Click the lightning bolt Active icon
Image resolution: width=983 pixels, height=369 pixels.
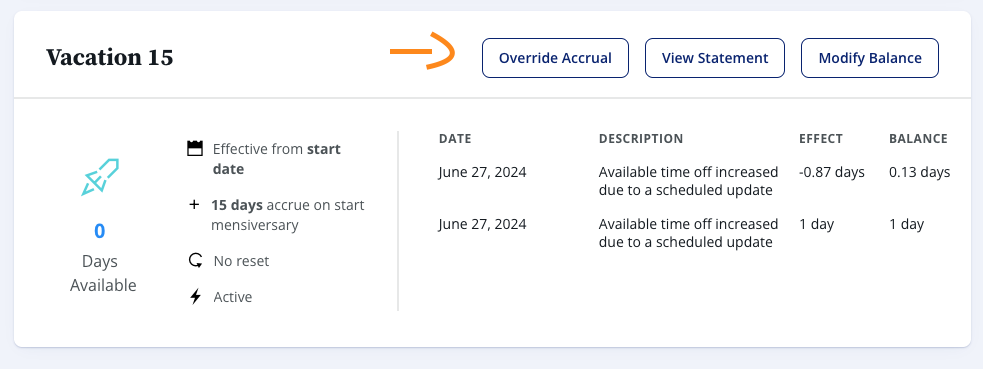click(195, 296)
